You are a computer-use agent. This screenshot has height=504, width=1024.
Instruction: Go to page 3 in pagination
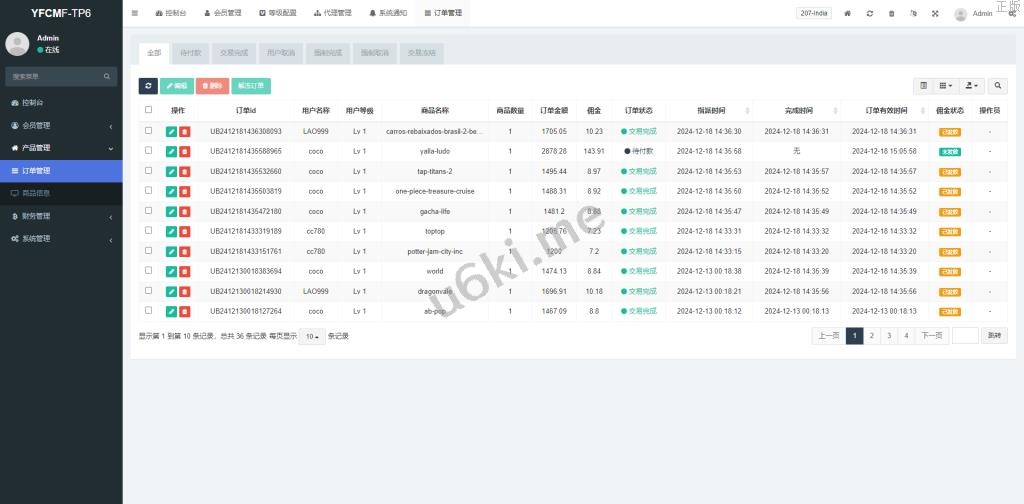(888, 336)
